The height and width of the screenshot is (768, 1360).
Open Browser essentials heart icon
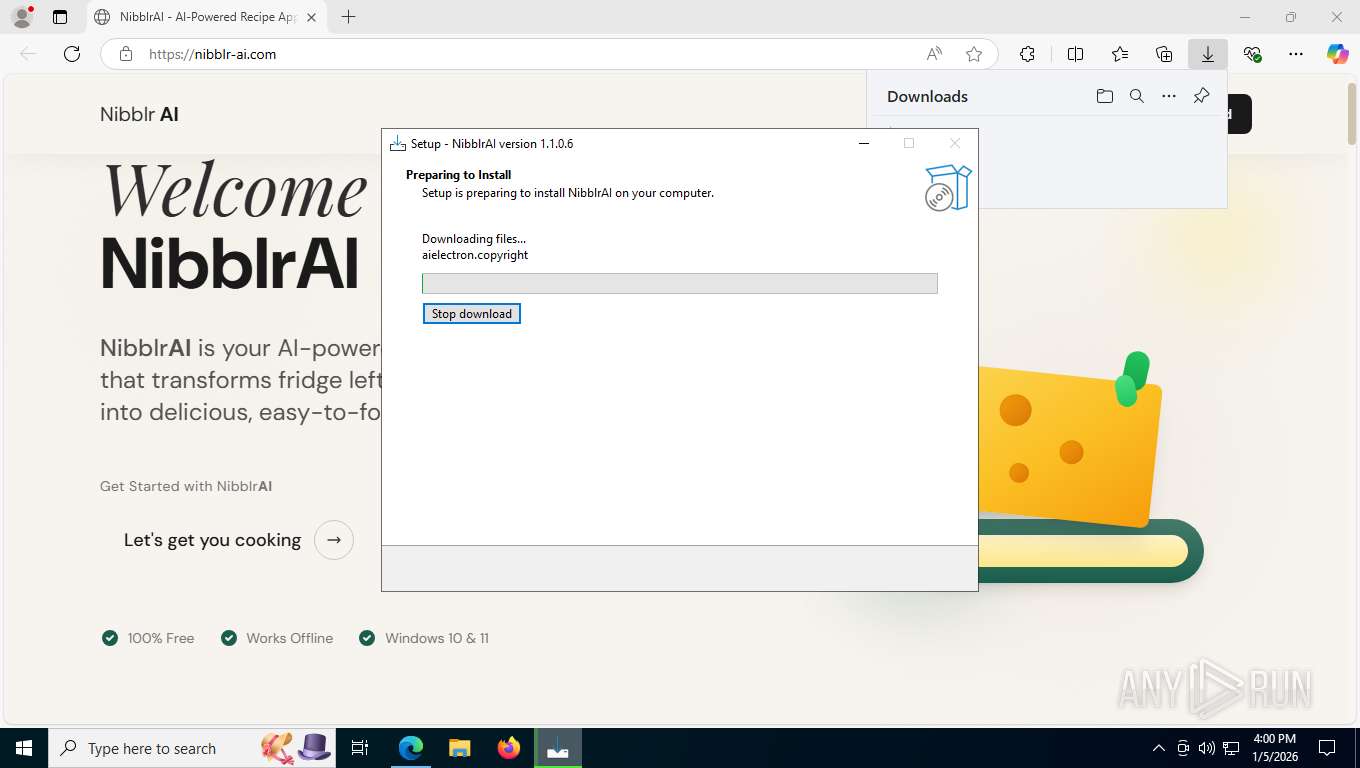[x=1252, y=54]
